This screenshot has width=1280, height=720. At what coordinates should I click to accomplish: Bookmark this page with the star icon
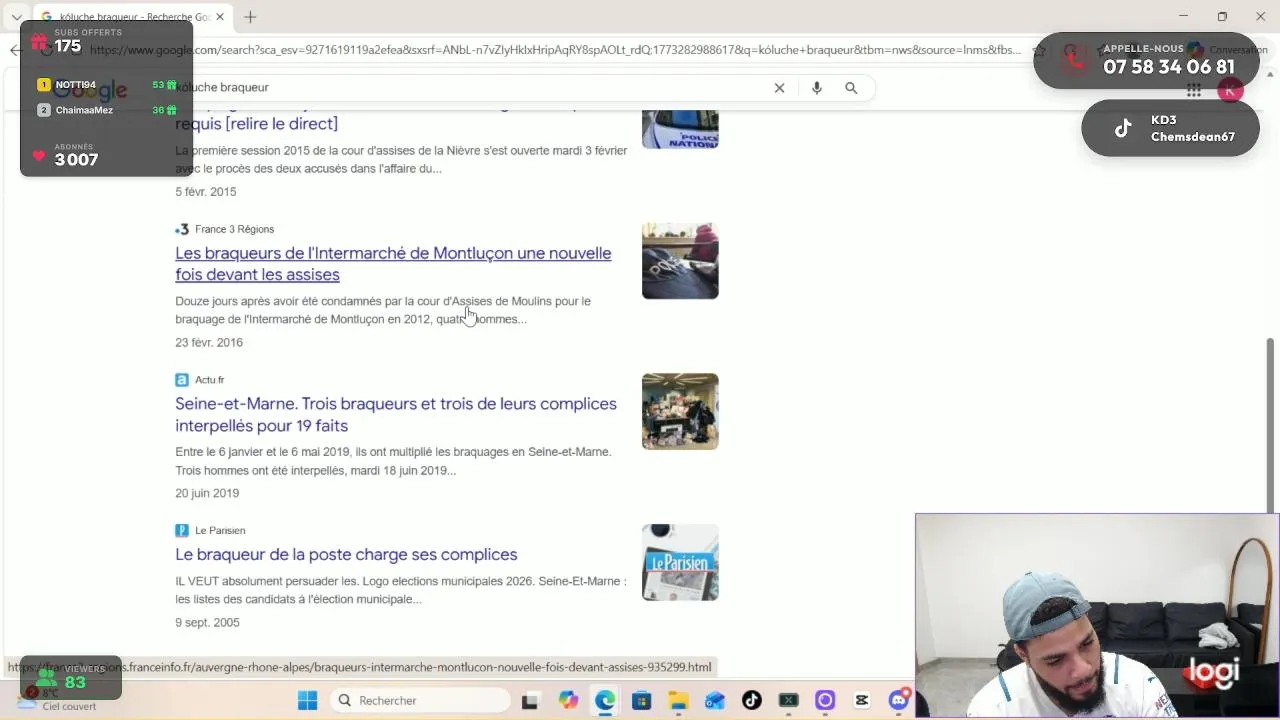(x=1041, y=50)
